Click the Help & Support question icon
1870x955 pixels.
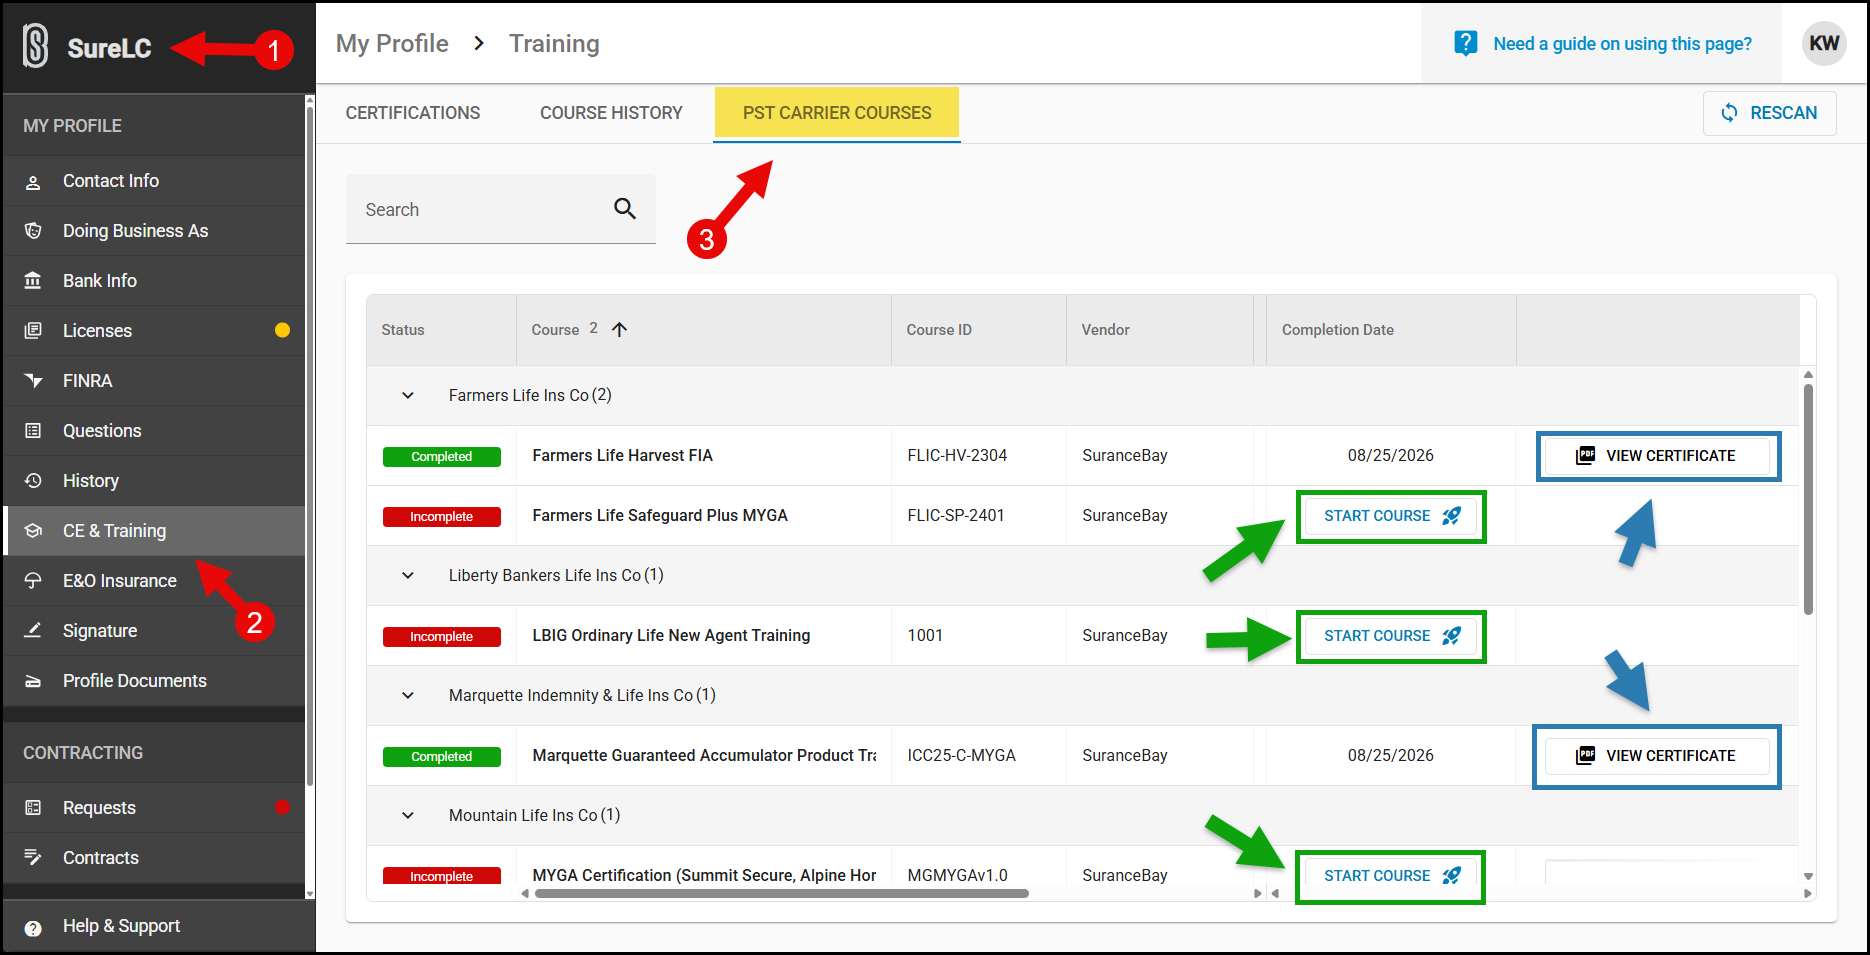click(x=33, y=928)
